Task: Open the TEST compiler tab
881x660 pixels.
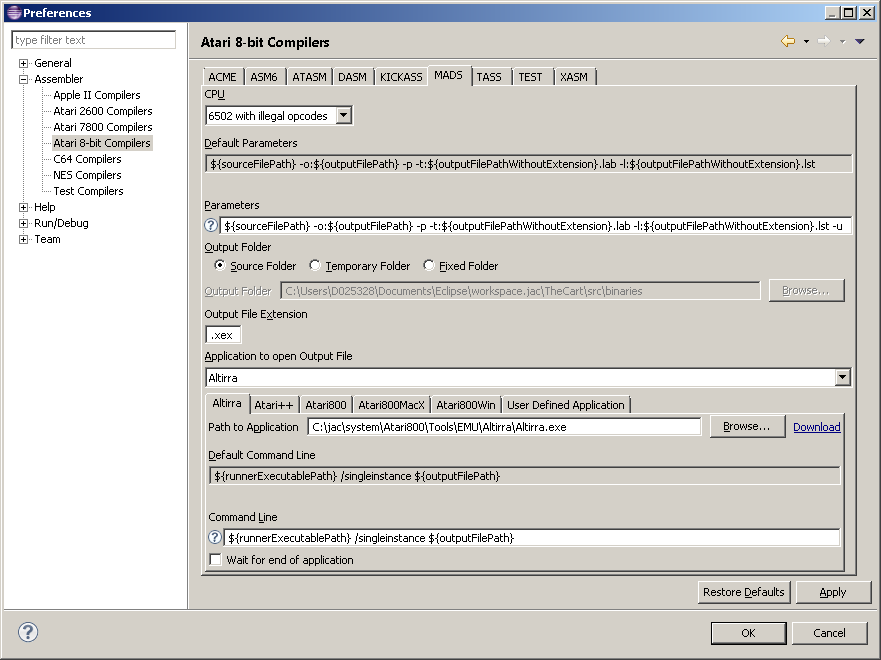Action: coord(530,77)
